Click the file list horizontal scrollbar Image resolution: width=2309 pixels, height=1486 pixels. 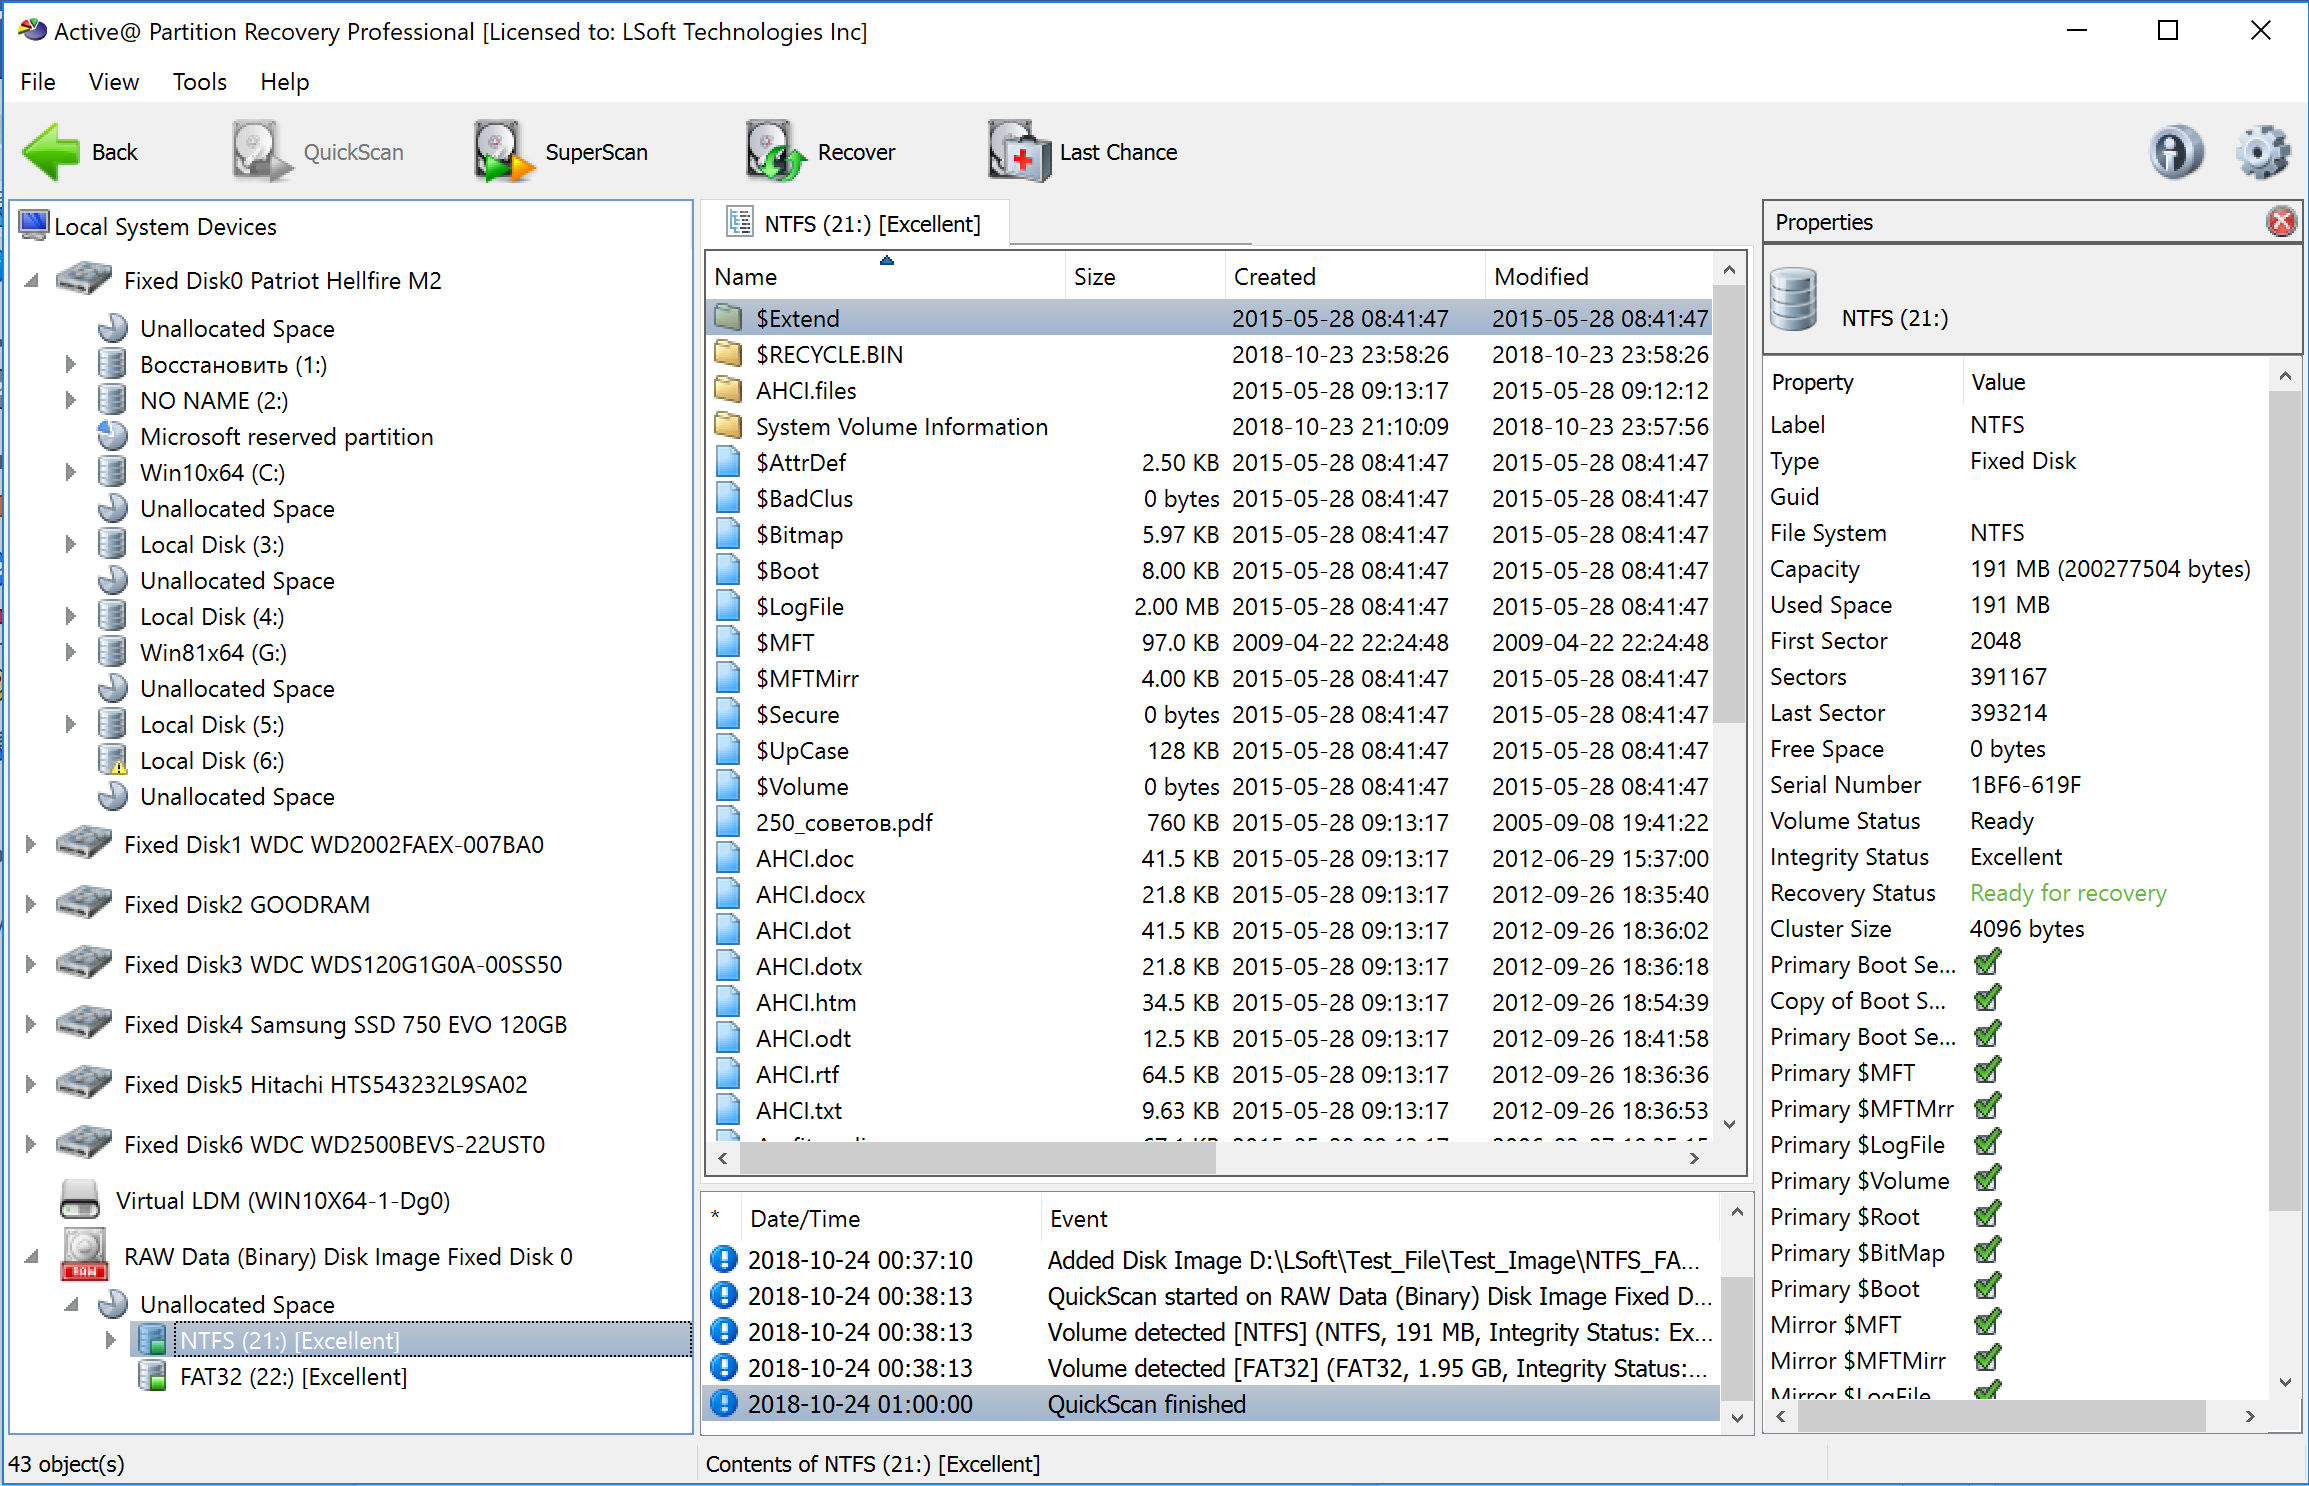[x=977, y=1158]
